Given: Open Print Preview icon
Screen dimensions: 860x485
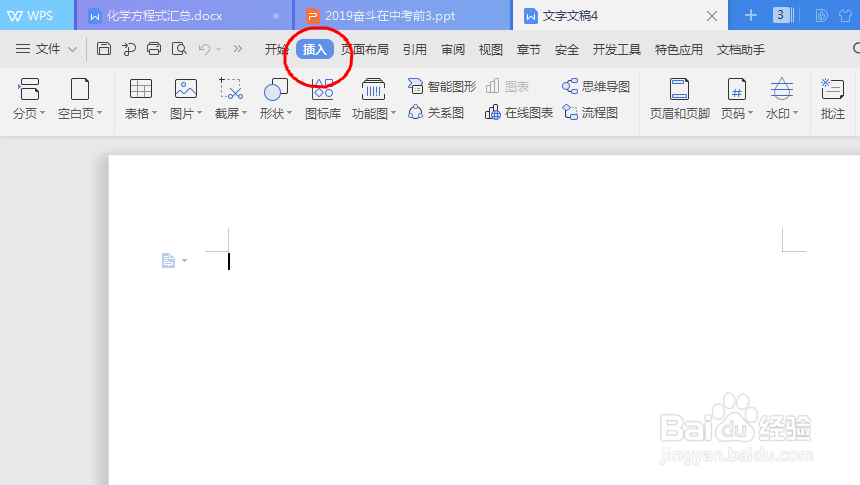Looking at the screenshot, I should [x=179, y=49].
